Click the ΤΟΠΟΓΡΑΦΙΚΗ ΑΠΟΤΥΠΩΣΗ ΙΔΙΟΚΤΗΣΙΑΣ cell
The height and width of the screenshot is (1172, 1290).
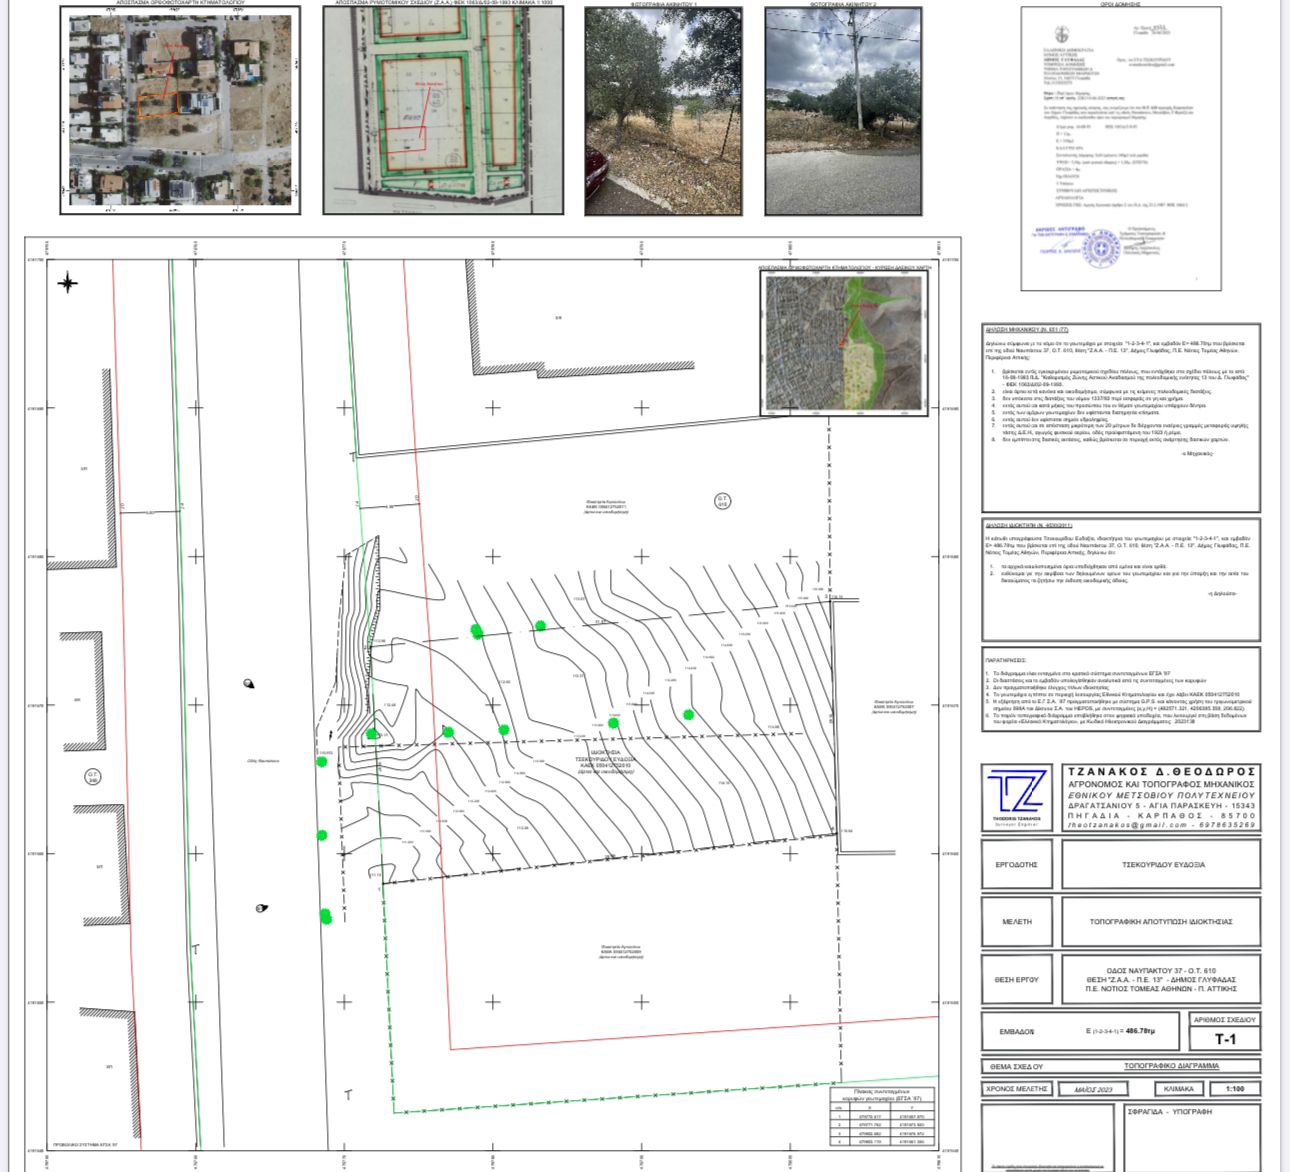1163,921
